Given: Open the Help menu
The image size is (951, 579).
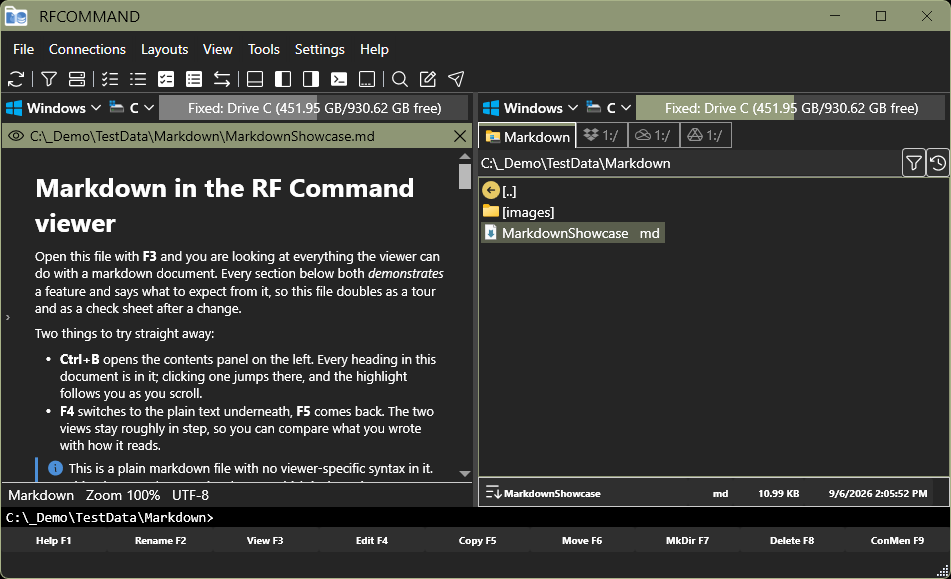Looking at the screenshot, I should [x=374, y=49].
